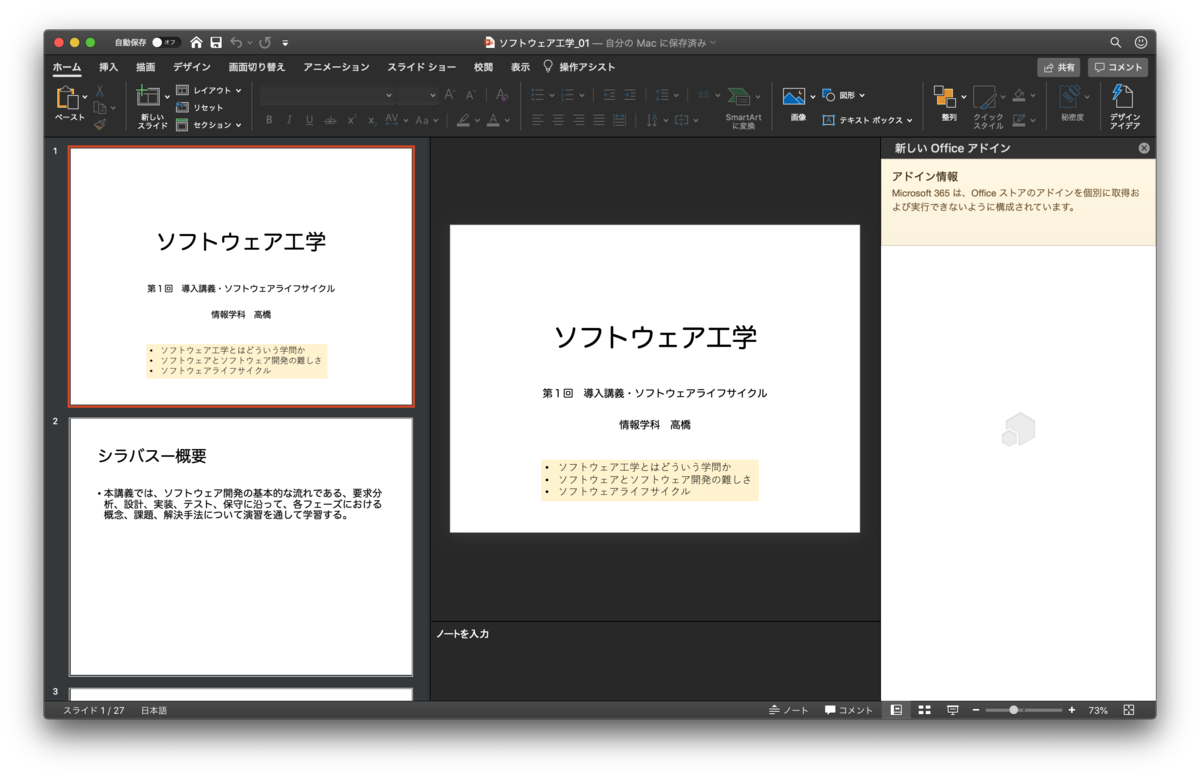Toggle superscript formatting
The height and width of the screenshot is (777, 1200).
[x=351, y=120]
